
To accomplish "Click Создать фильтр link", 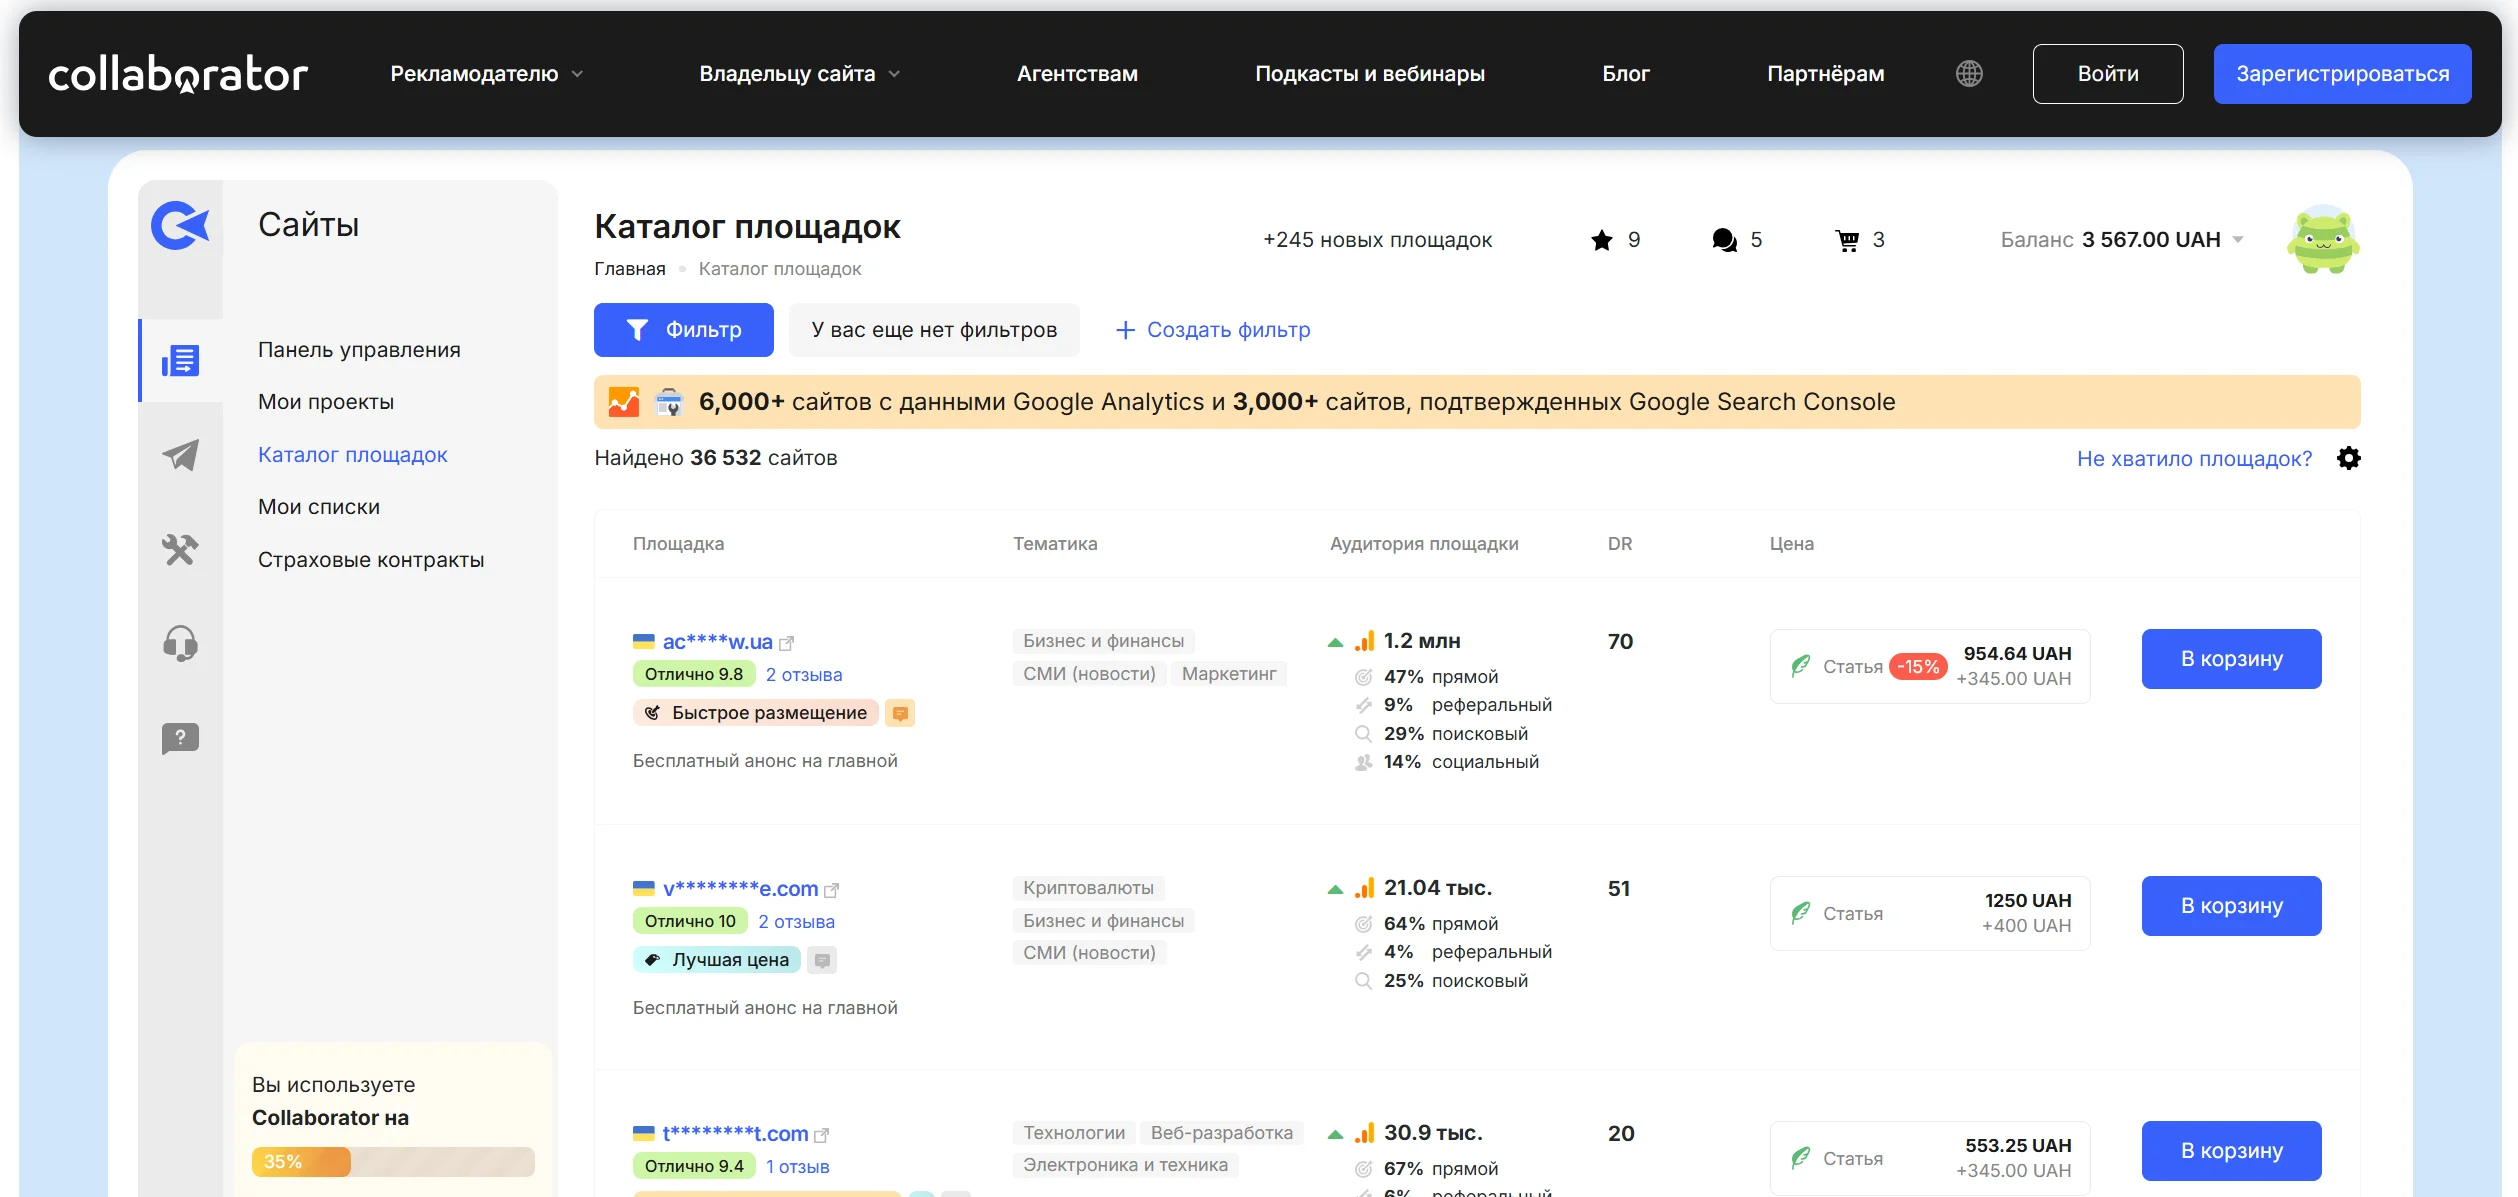I will tap(1212, 330).
